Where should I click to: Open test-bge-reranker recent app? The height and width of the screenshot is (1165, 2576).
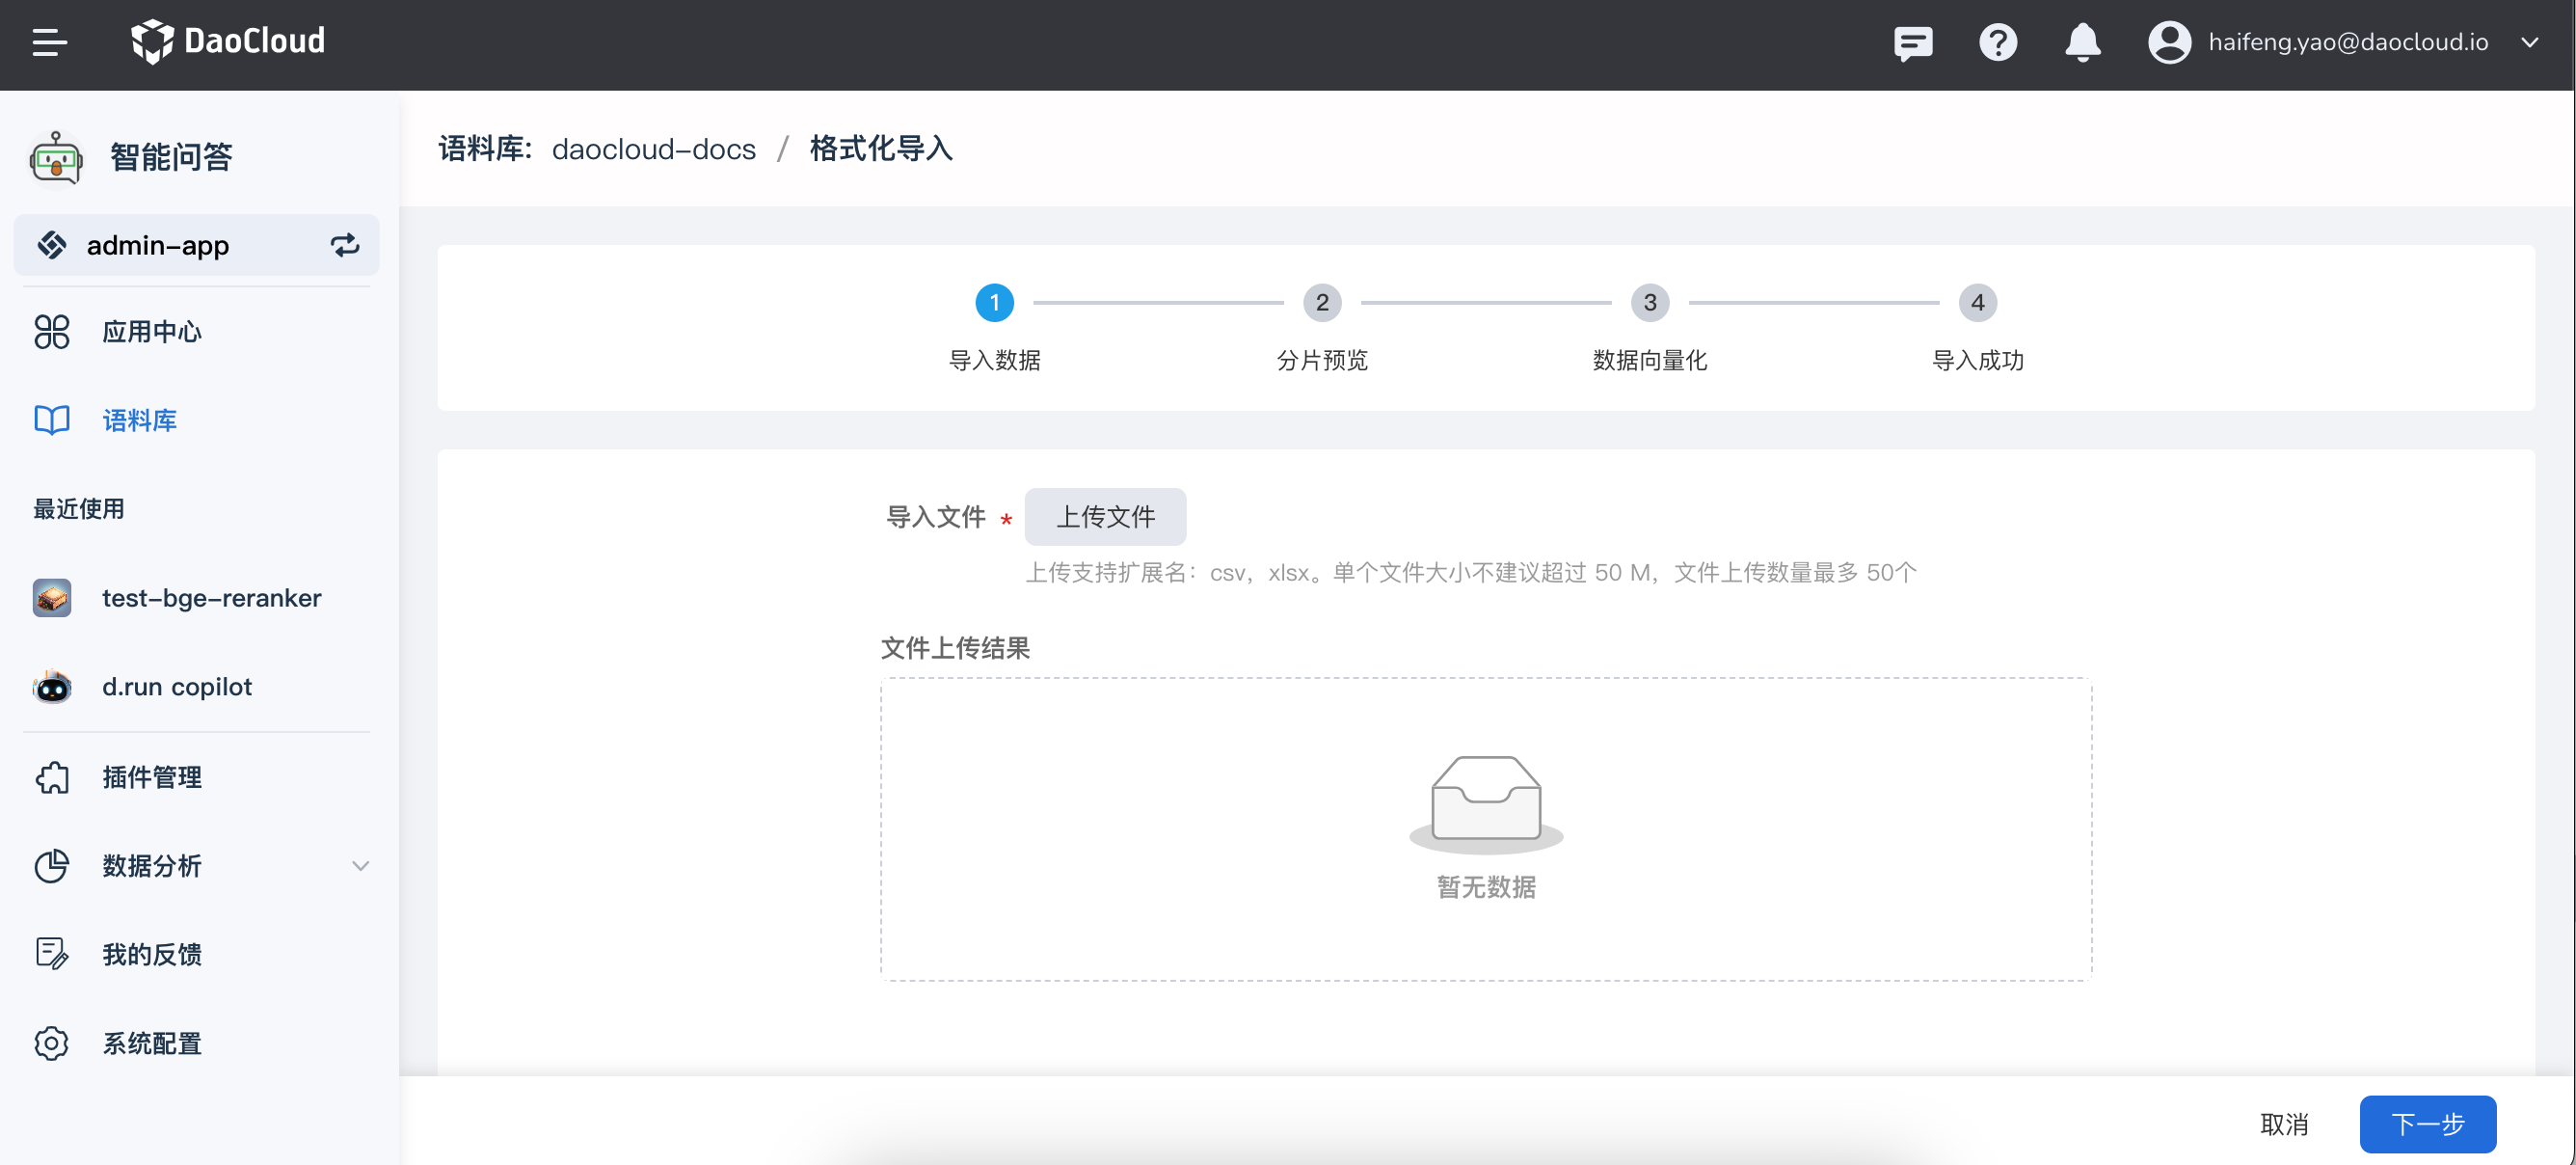click(x=211, y=598)
